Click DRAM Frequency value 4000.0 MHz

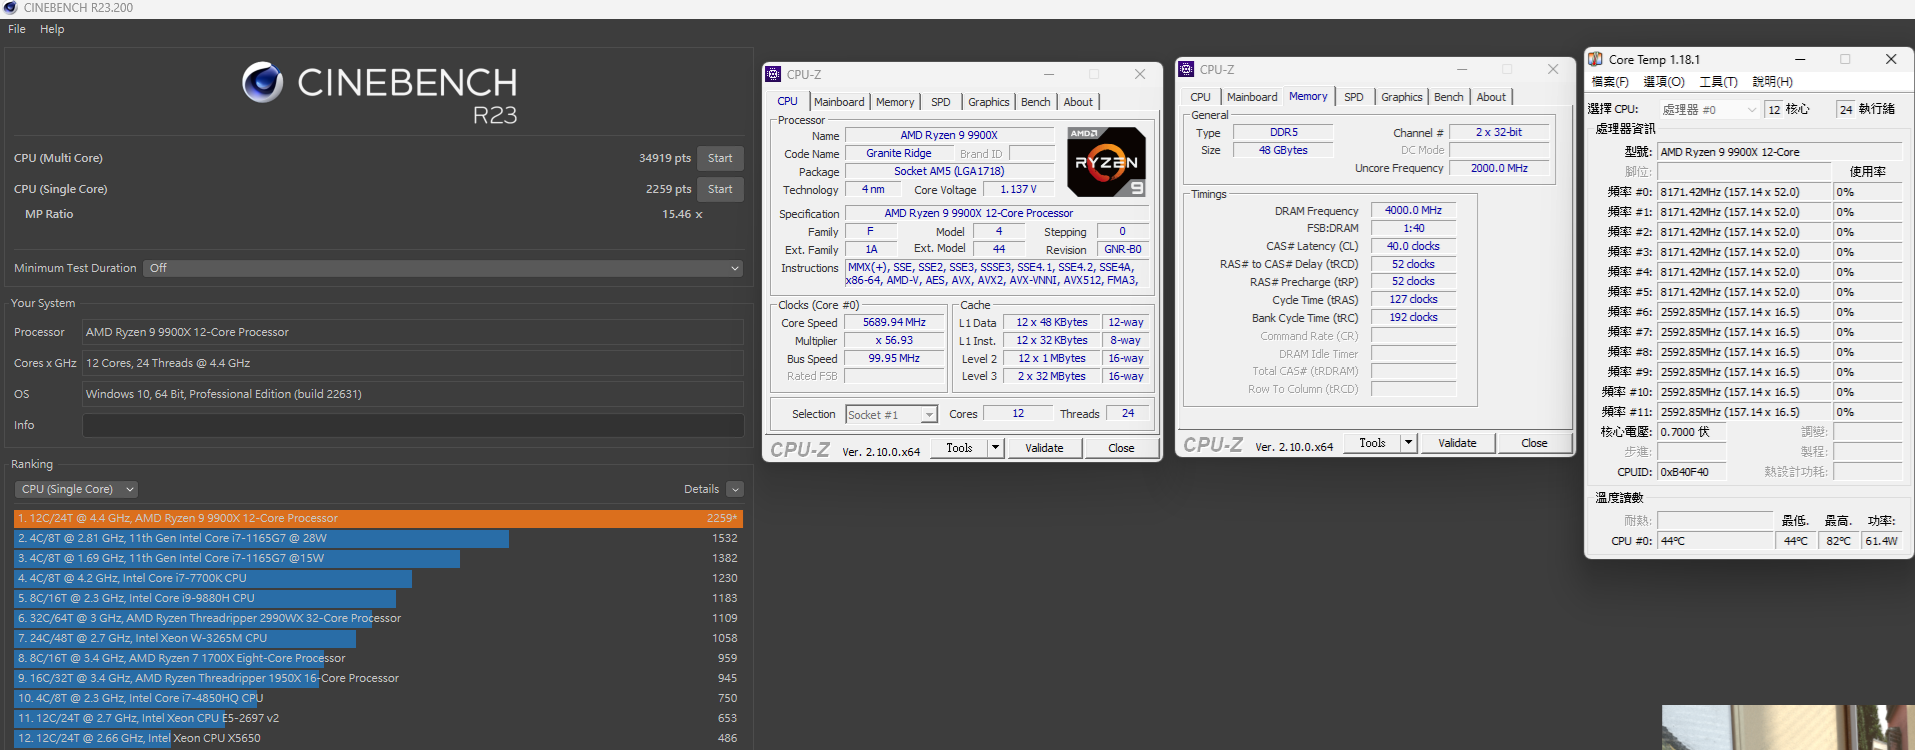1413,210
